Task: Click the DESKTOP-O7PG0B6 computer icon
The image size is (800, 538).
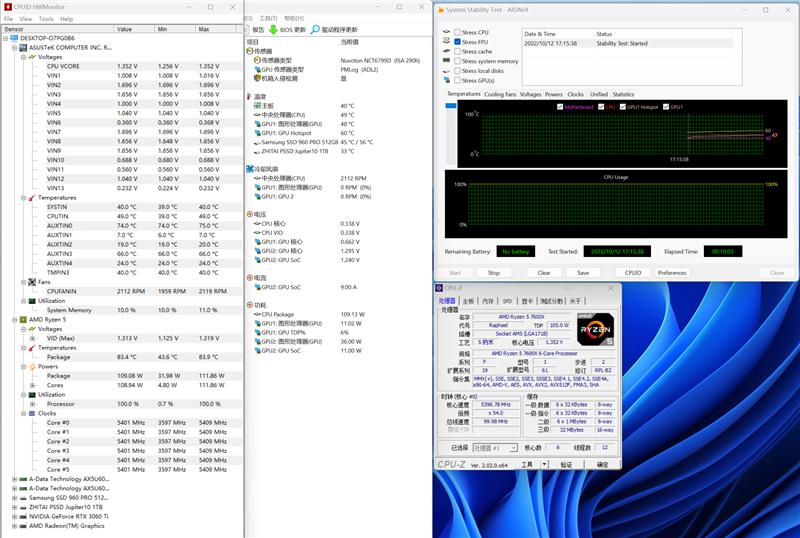Action: point(14,38)
